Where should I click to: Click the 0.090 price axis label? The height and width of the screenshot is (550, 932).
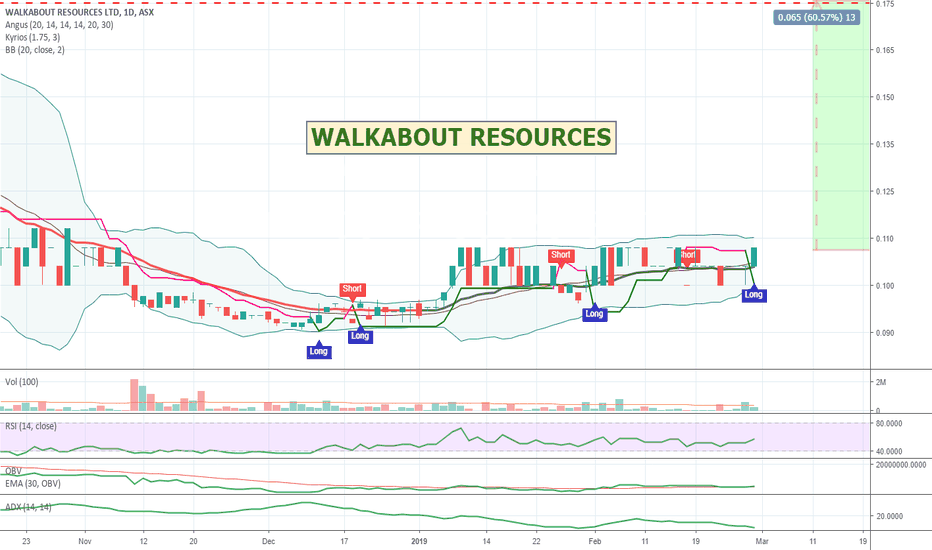click(x=885, y=333)
